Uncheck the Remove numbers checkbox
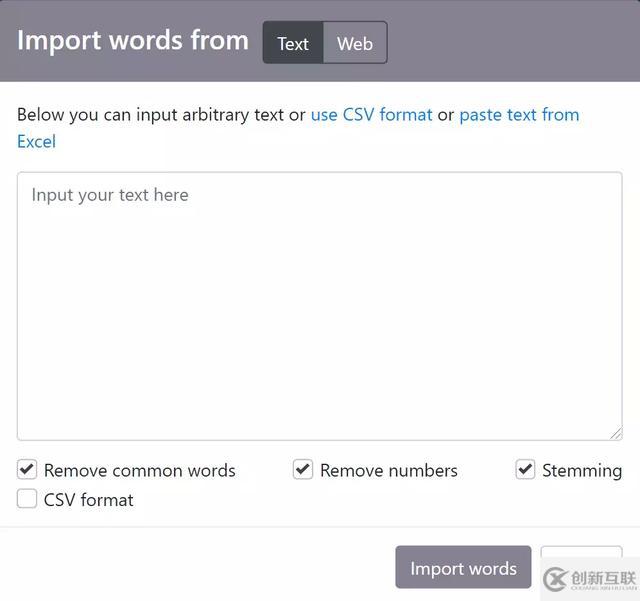Image resolution: width=640 pixels, height=601 pixels. click(303, 469)
